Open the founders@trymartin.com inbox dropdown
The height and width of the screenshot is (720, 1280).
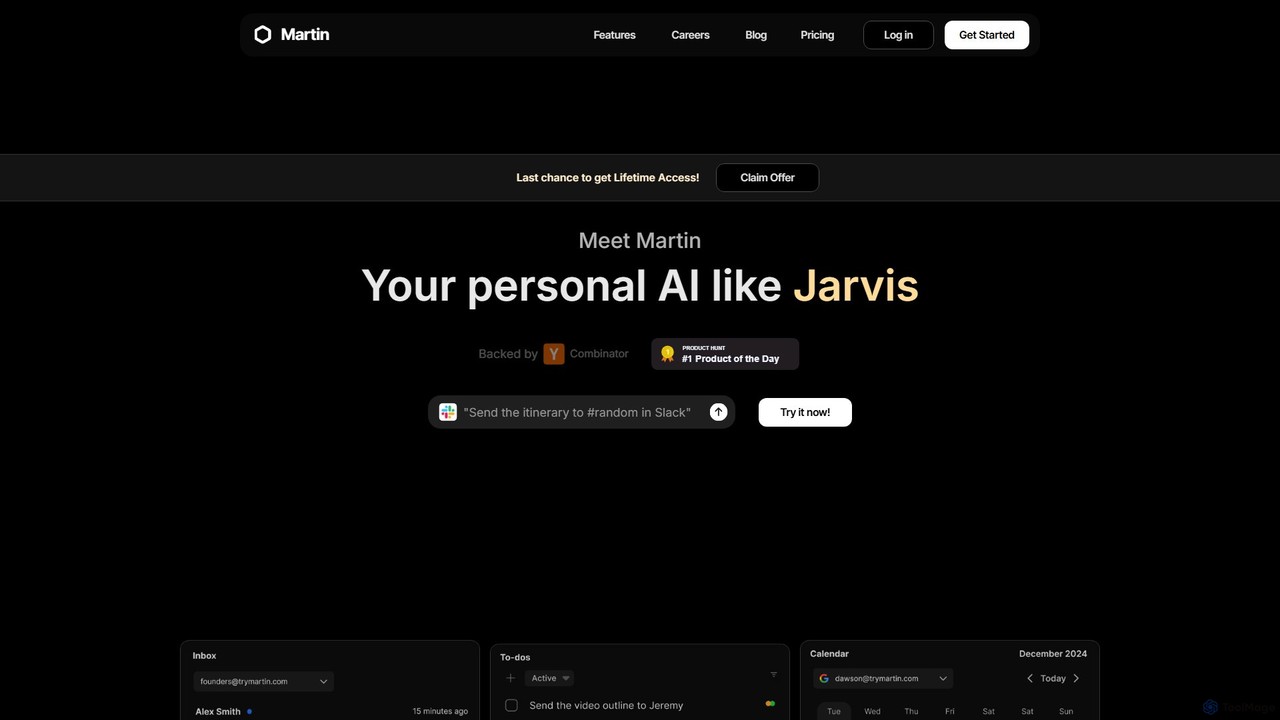pos(263,681)
